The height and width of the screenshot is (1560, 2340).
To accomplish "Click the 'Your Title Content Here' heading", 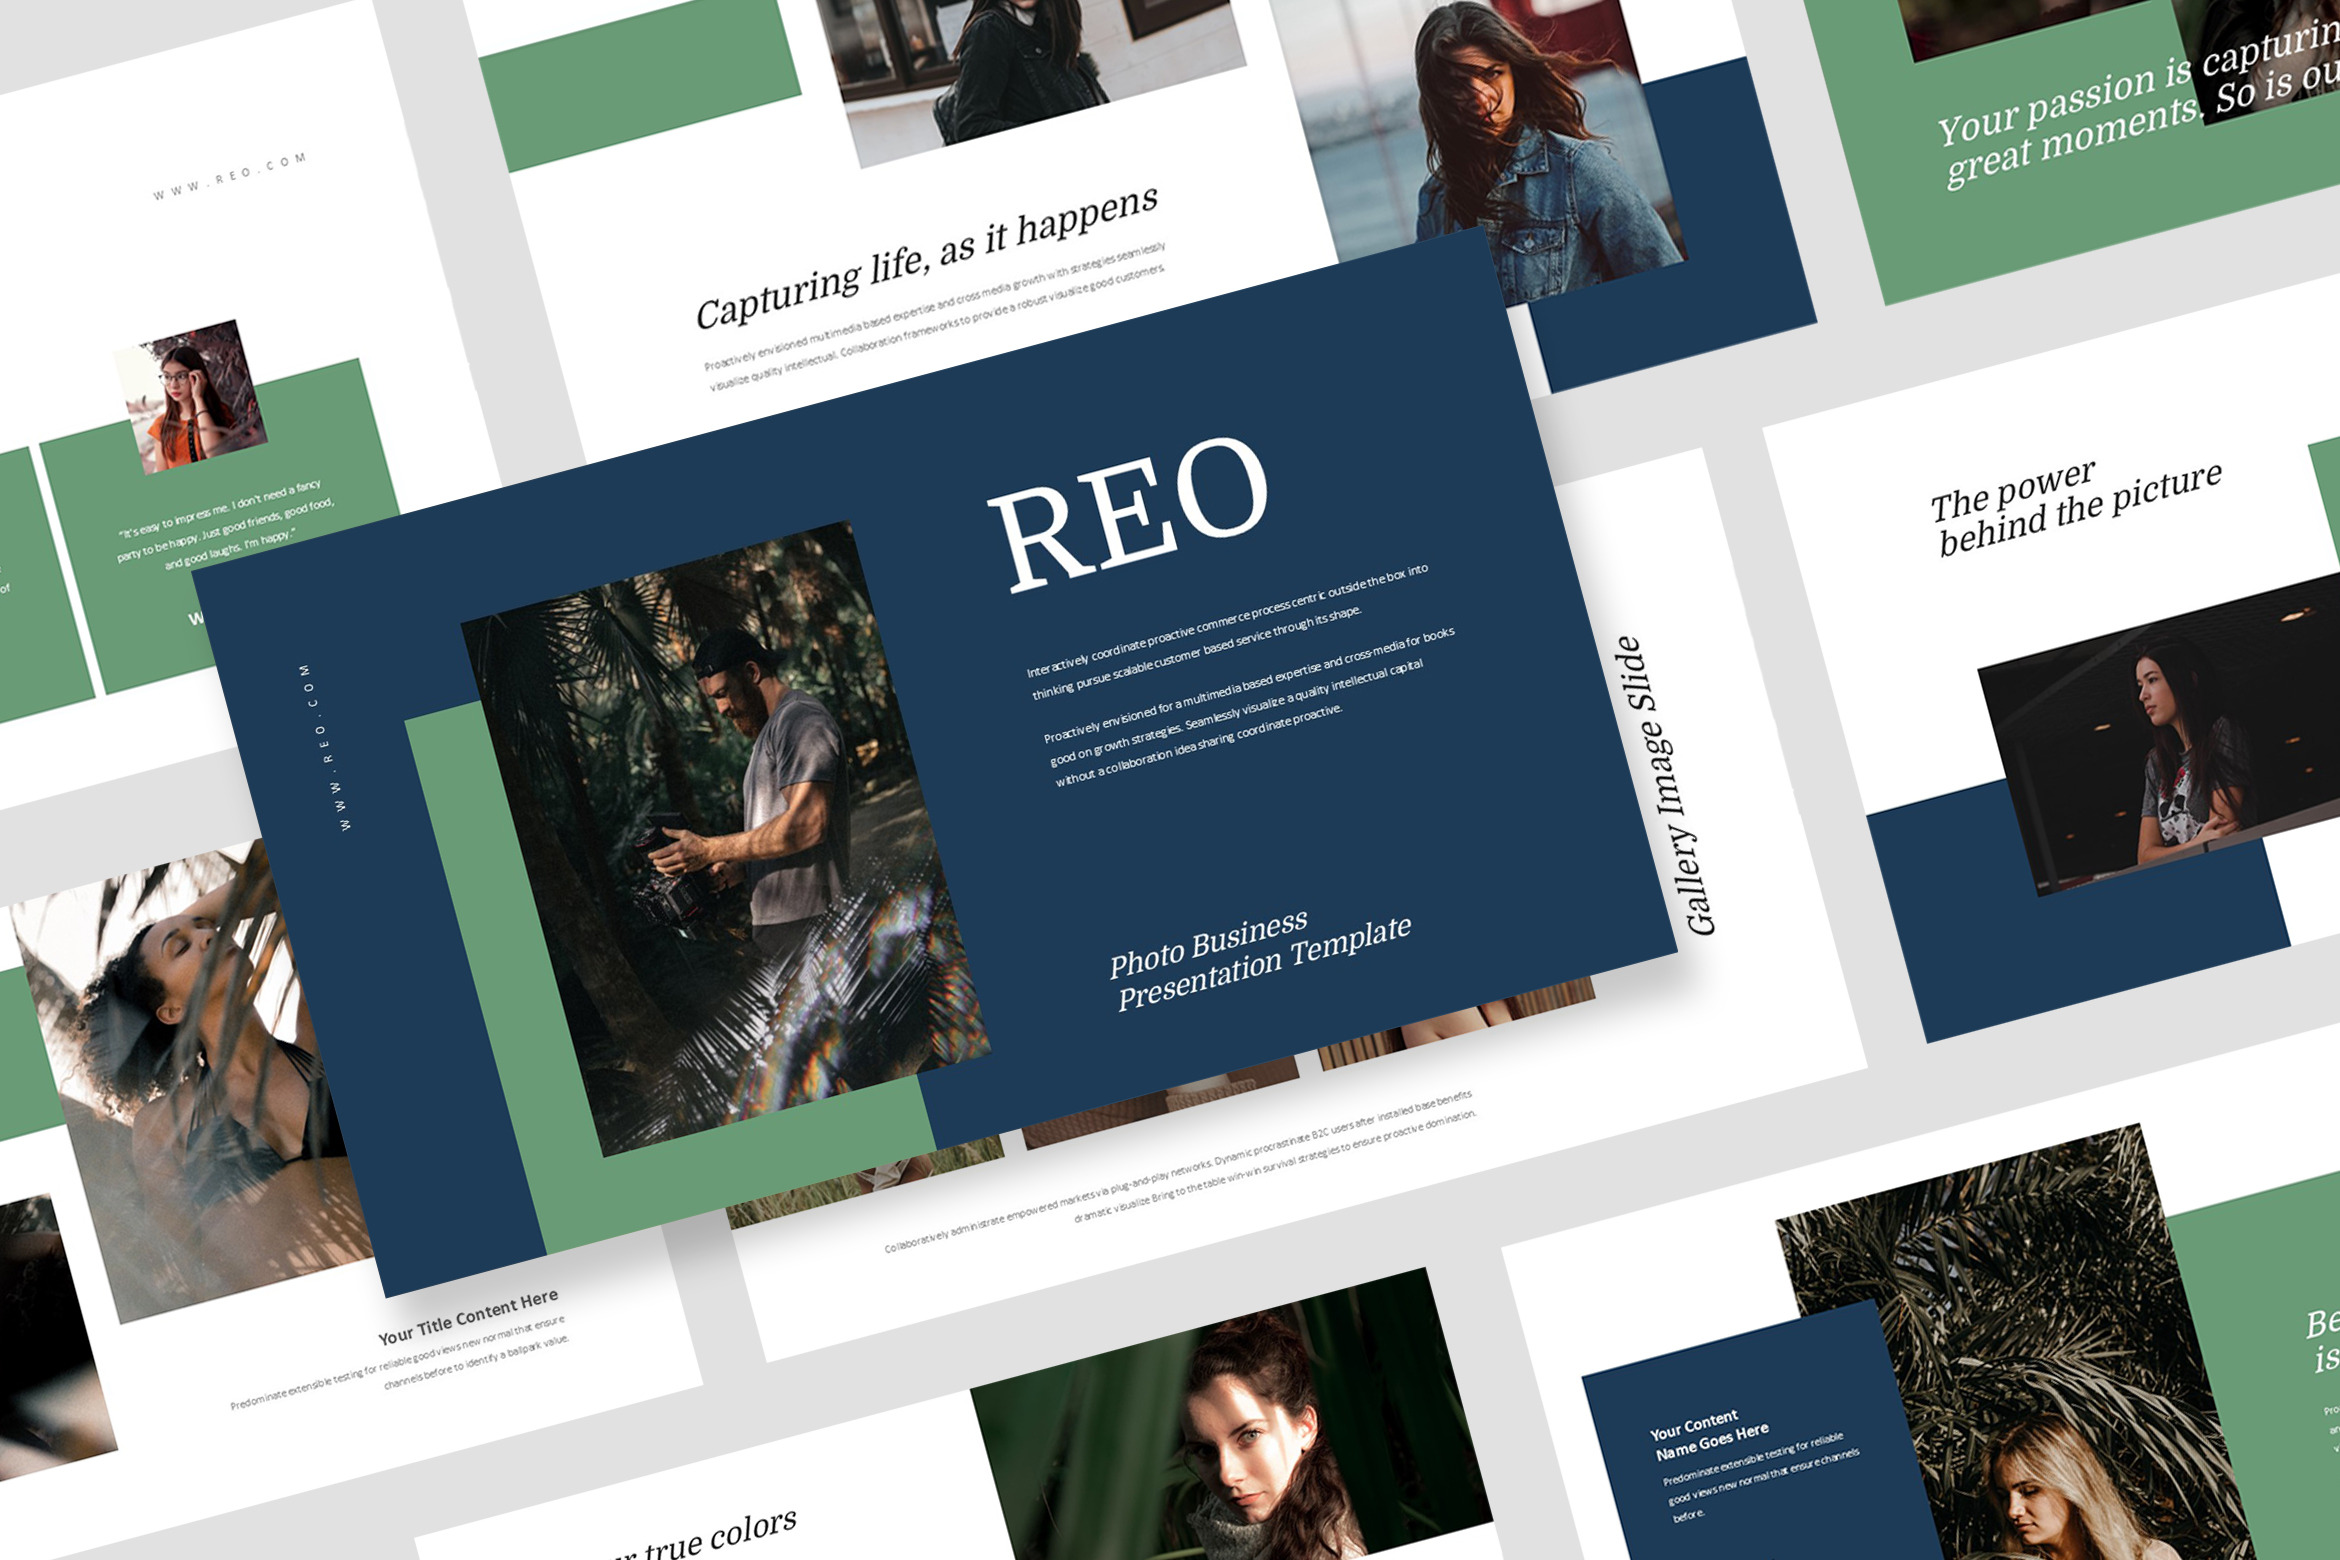I will click(468, 1317).
